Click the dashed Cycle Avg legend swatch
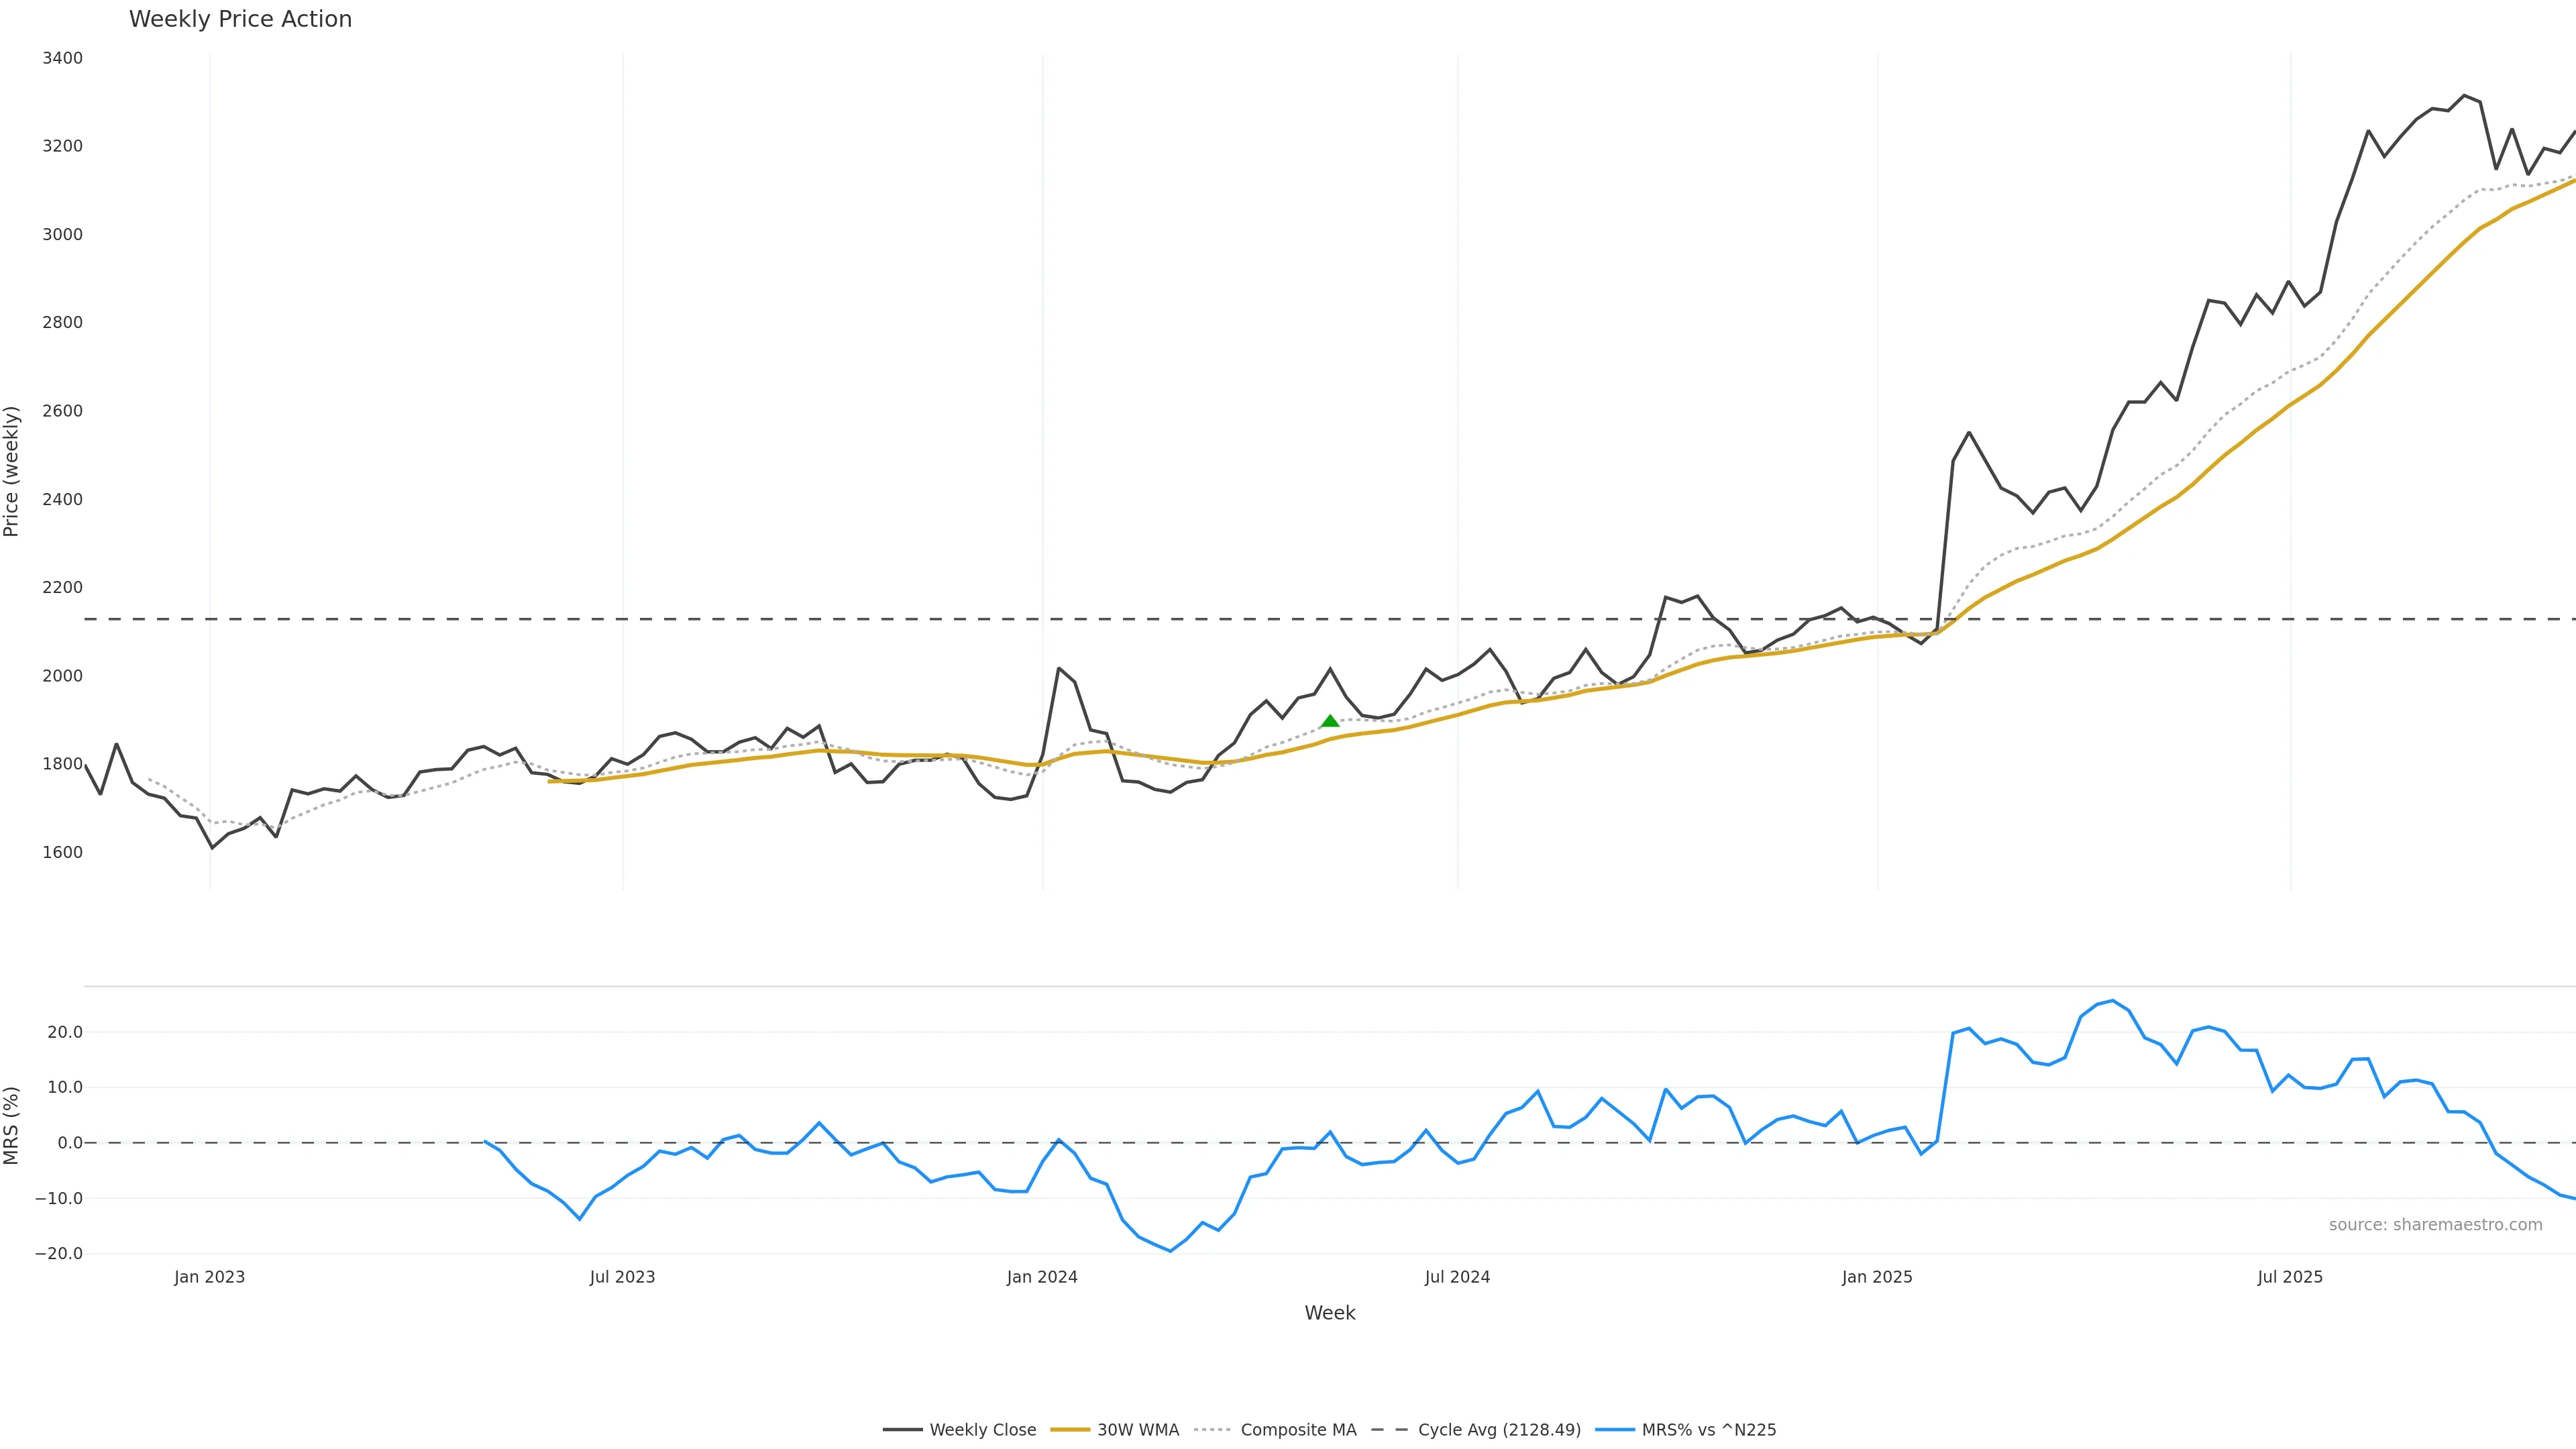The image size is (2576, 1449). click(x=1389, y=1430)
